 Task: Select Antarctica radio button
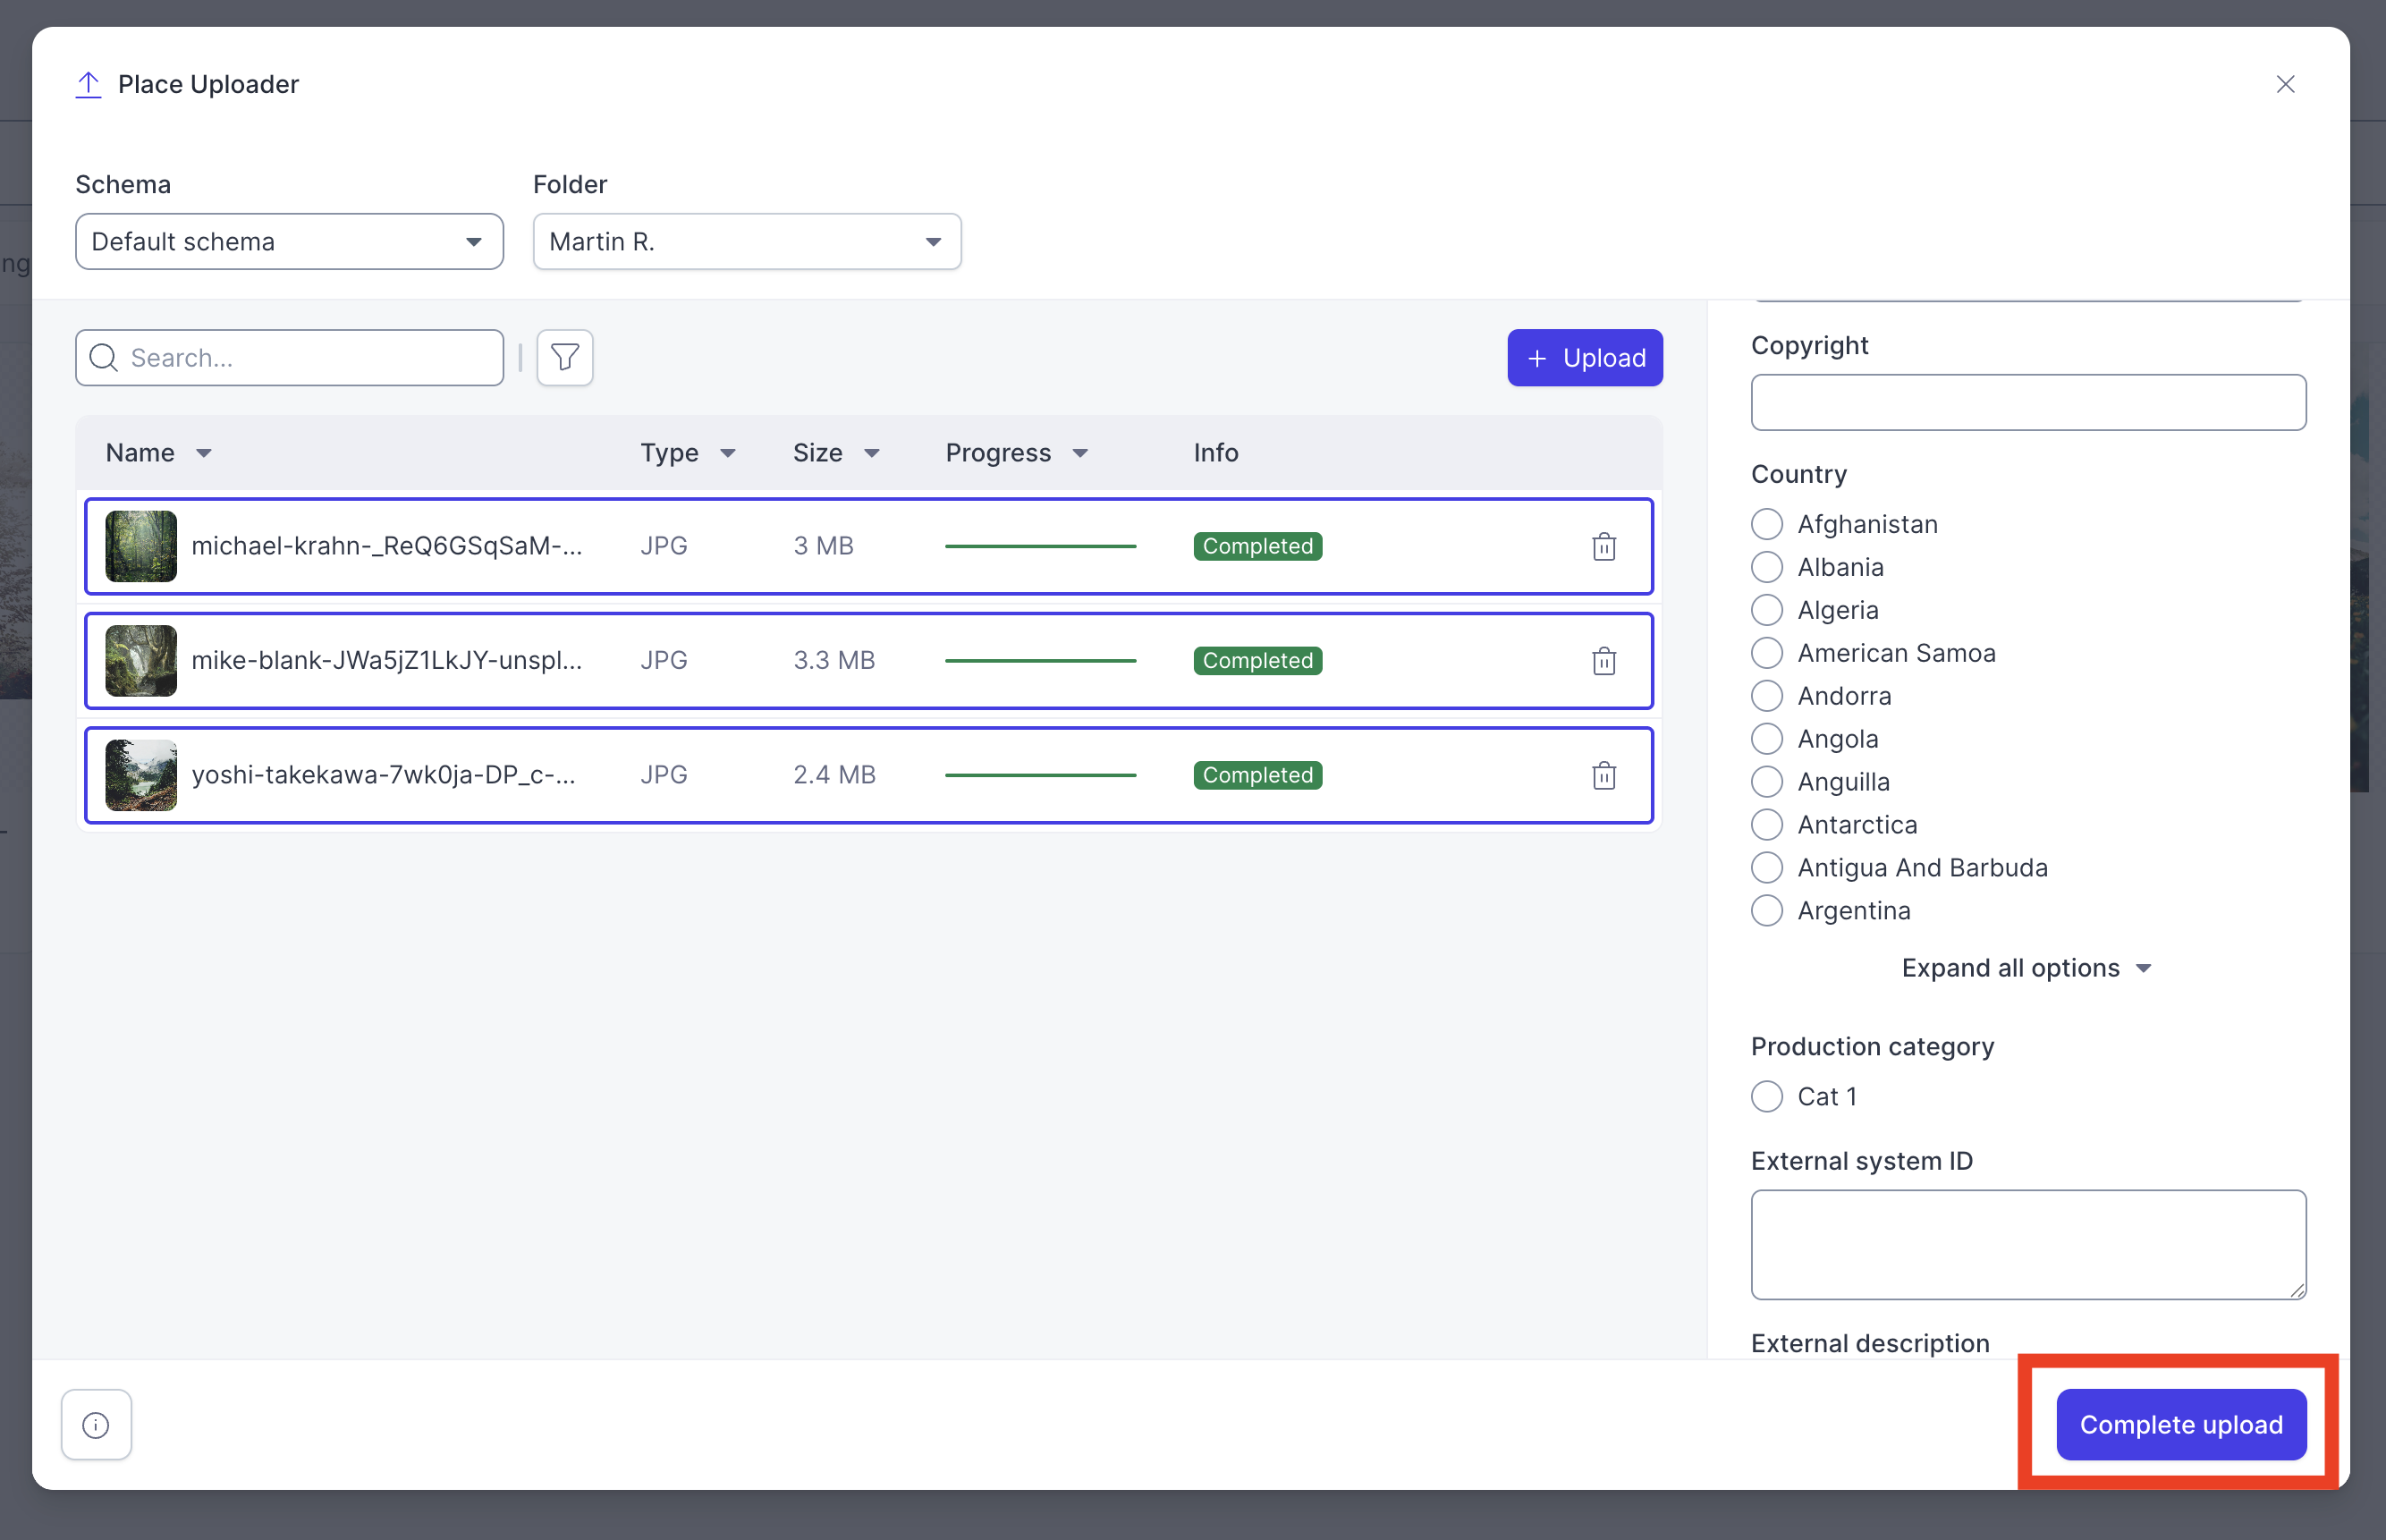(1767, 825)
